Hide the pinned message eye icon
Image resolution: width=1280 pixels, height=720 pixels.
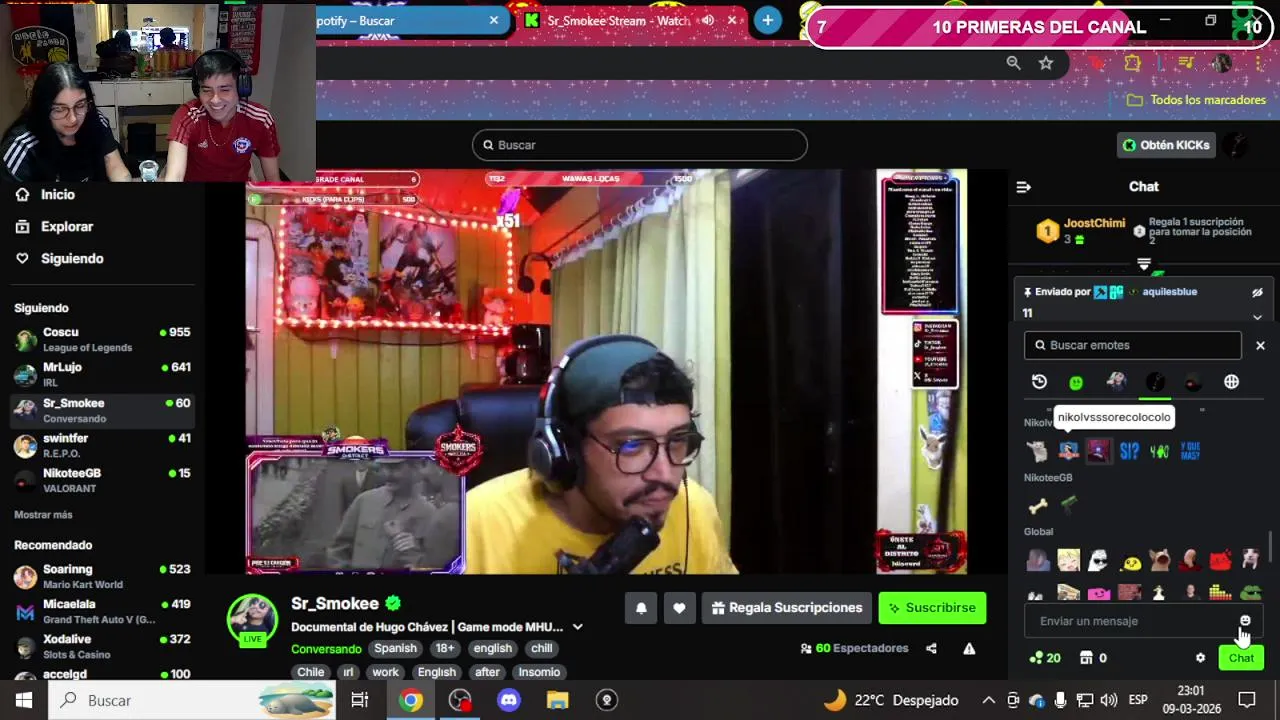point(1257,292)
